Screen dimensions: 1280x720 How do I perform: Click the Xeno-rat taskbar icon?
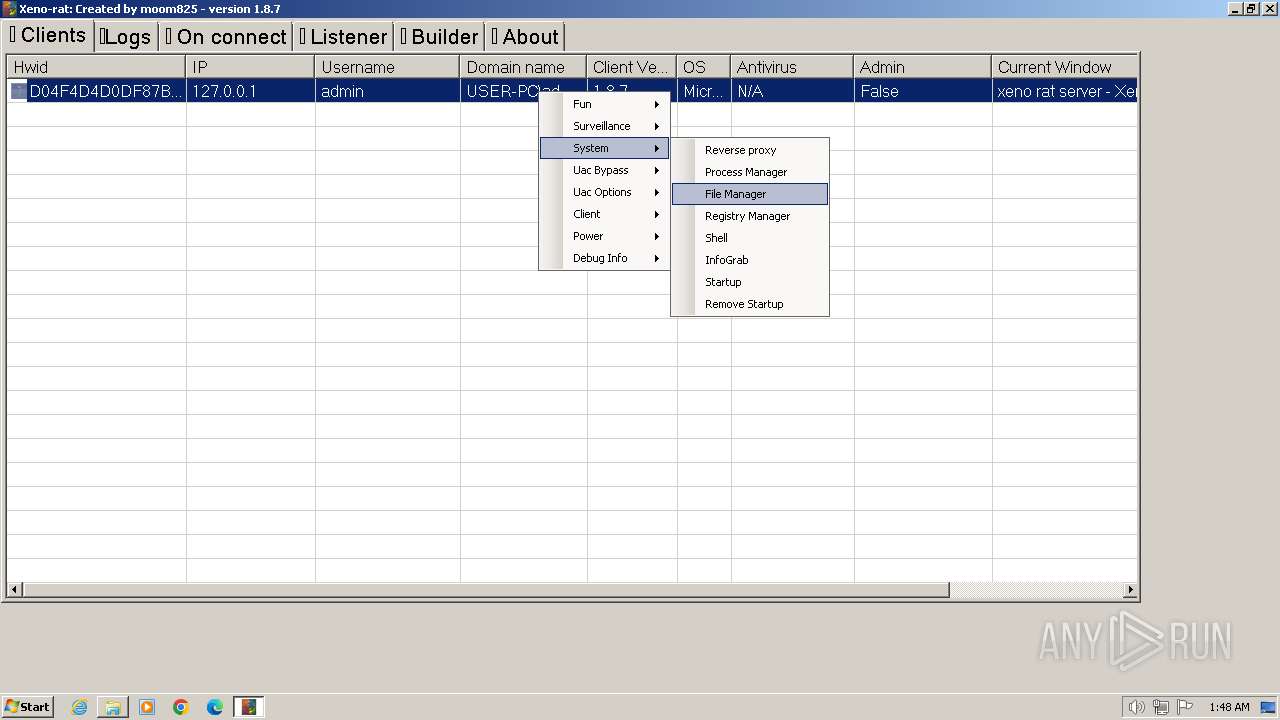[x=249, y=707]
